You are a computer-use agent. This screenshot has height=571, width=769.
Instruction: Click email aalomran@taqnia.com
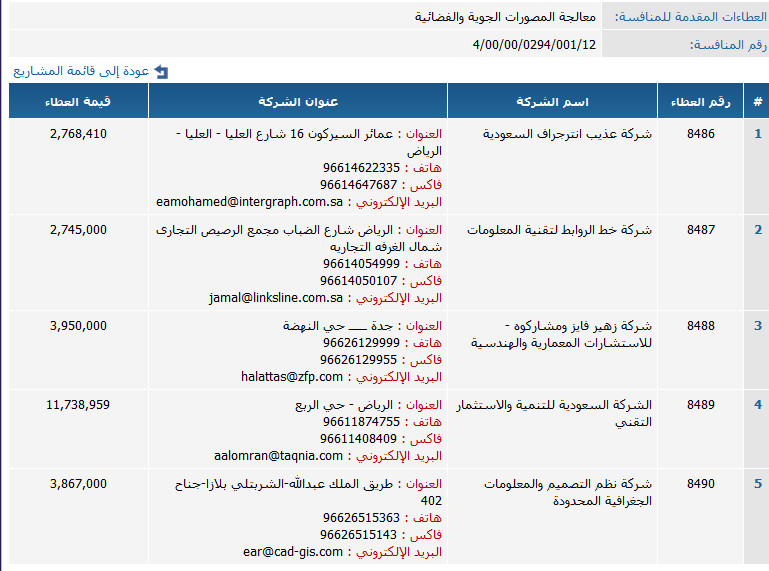point(278,456)
